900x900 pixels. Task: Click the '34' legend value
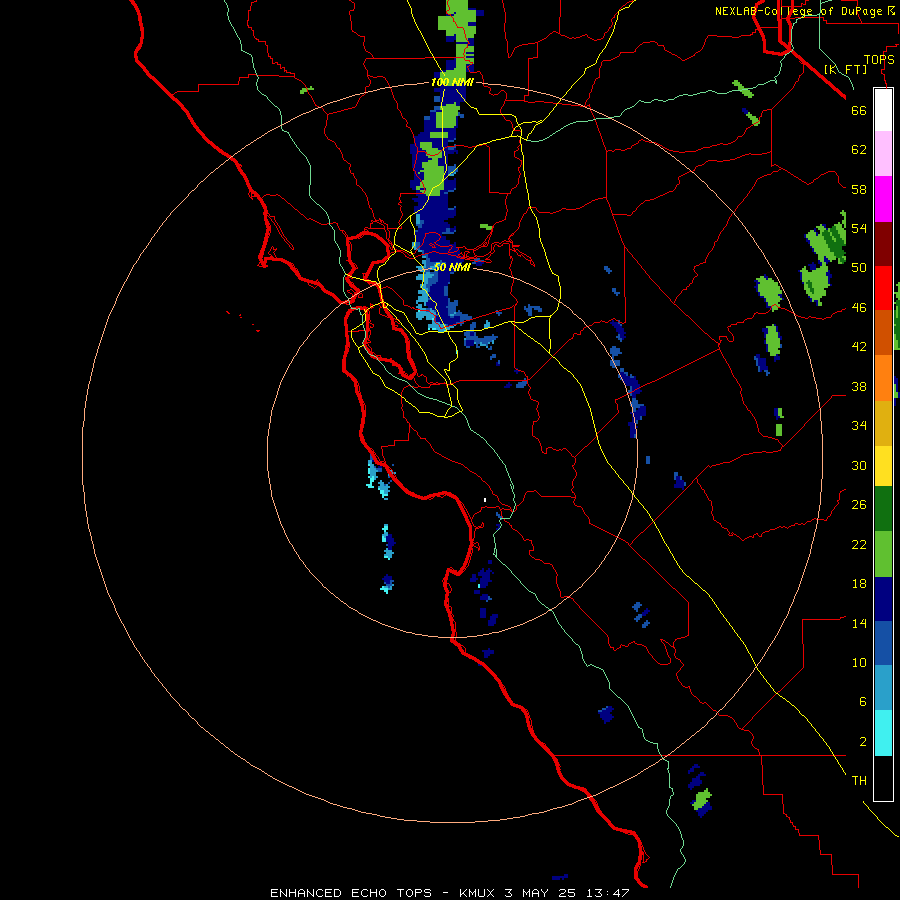click(x=859, y=426)
